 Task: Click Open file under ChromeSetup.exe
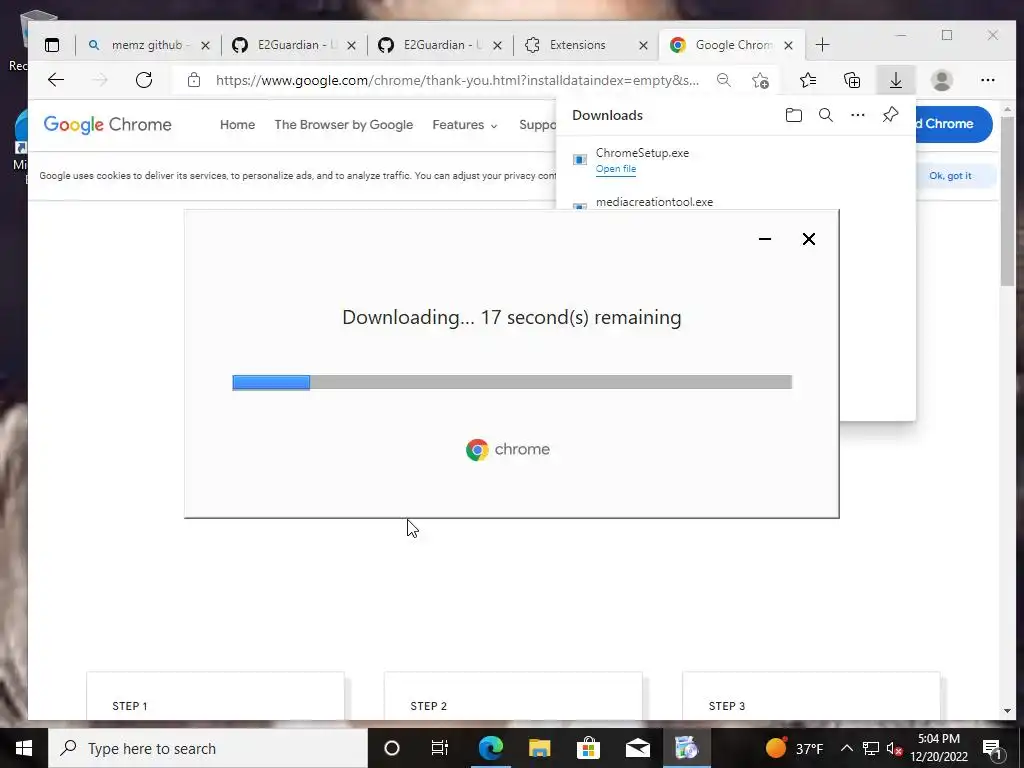615,169
